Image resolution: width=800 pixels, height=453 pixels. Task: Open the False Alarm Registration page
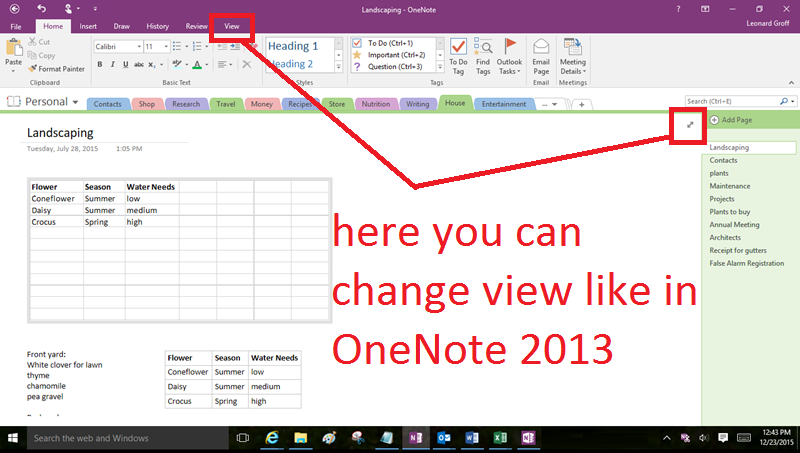click(x=746, y=263)
